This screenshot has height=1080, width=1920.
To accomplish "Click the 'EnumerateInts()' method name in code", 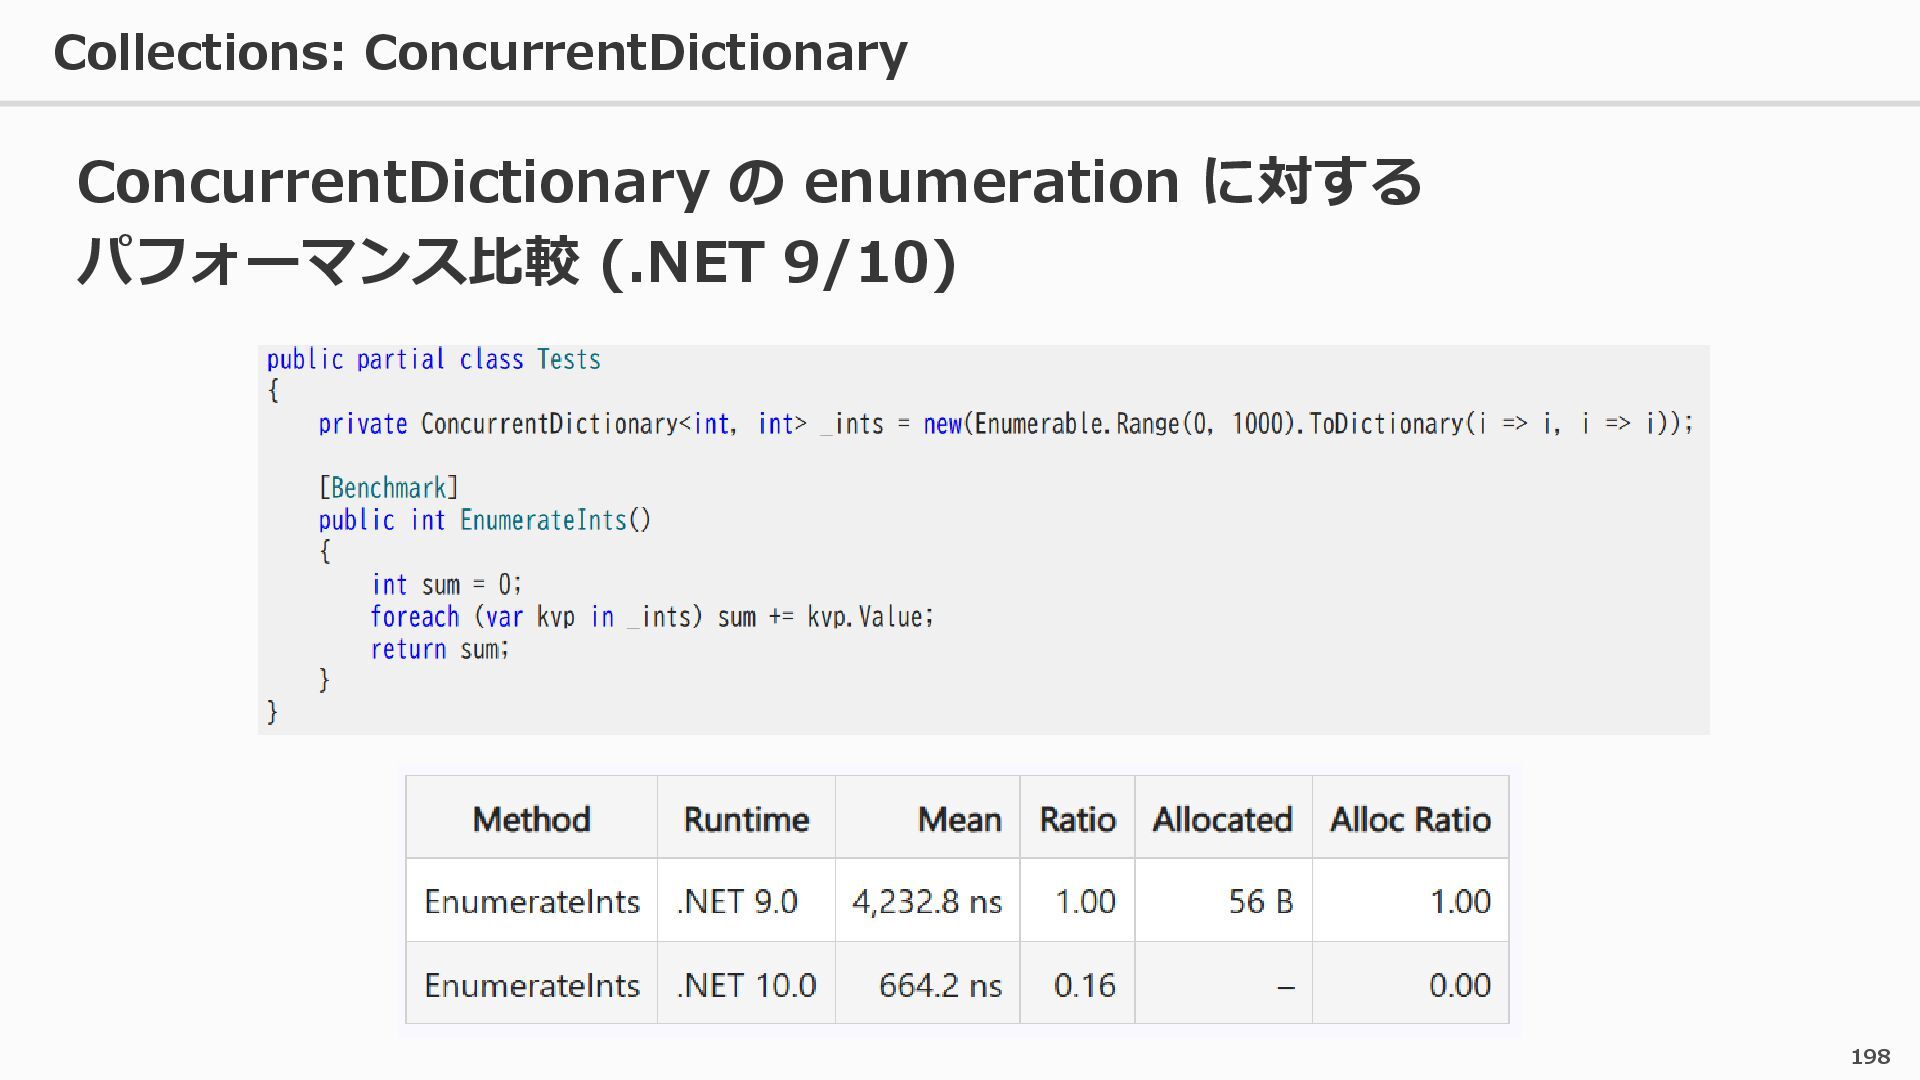I will tap(554, 520).
